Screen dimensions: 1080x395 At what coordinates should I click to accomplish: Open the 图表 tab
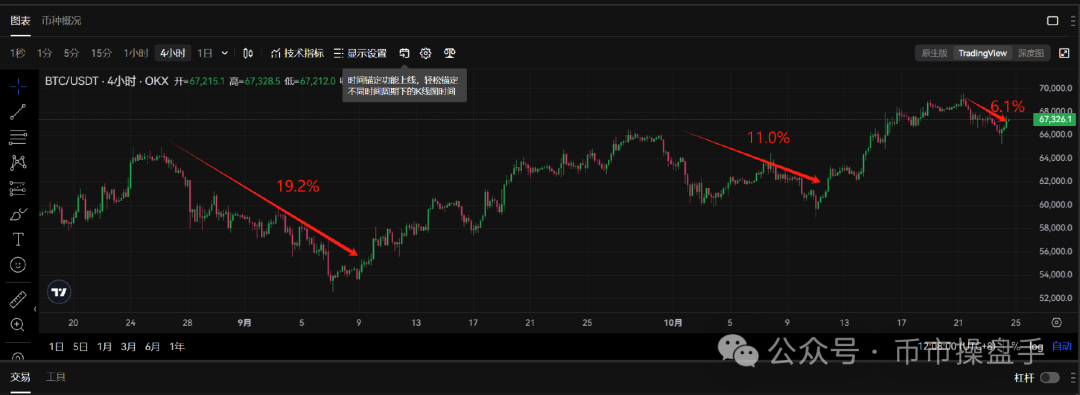pyautogui.click(x=20, y=21)
